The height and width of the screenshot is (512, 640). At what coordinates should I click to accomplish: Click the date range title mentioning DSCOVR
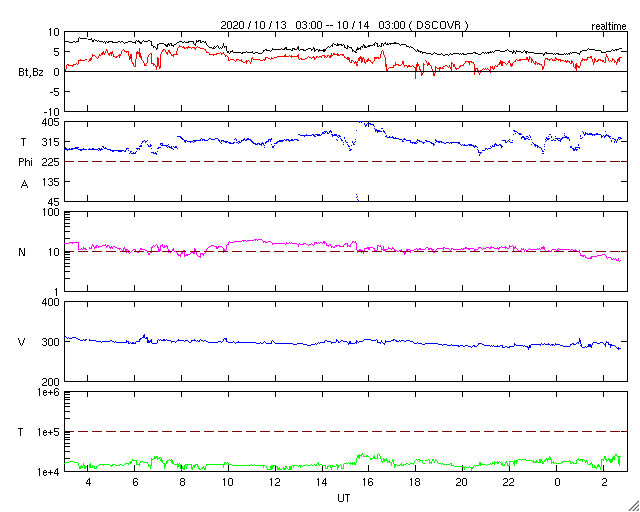click(344, 25)
